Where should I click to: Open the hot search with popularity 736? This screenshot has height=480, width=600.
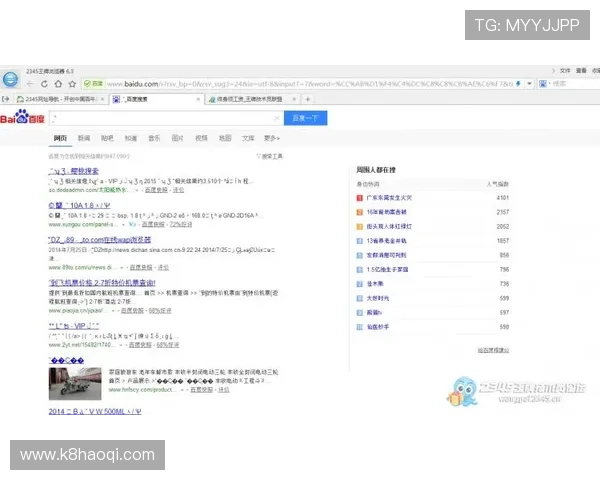375,284
